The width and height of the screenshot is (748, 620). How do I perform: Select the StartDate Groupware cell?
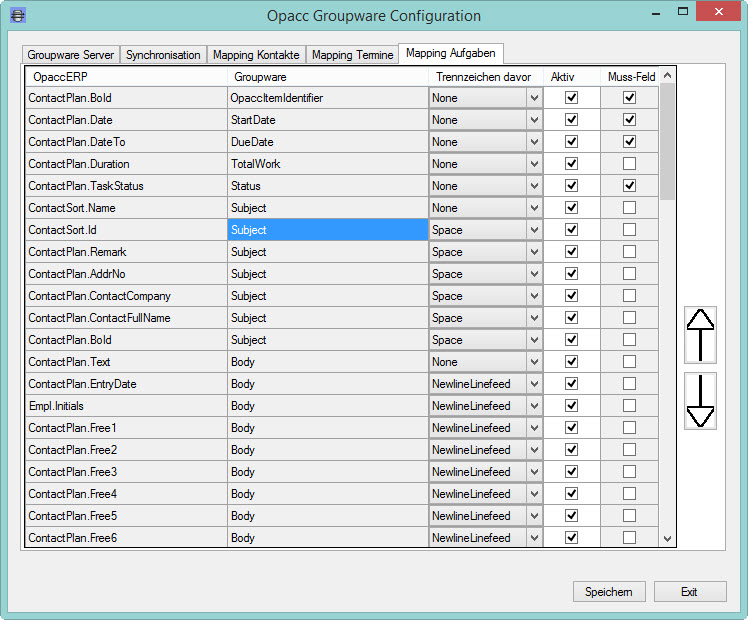pyautogui.click(x=328, y=120)
